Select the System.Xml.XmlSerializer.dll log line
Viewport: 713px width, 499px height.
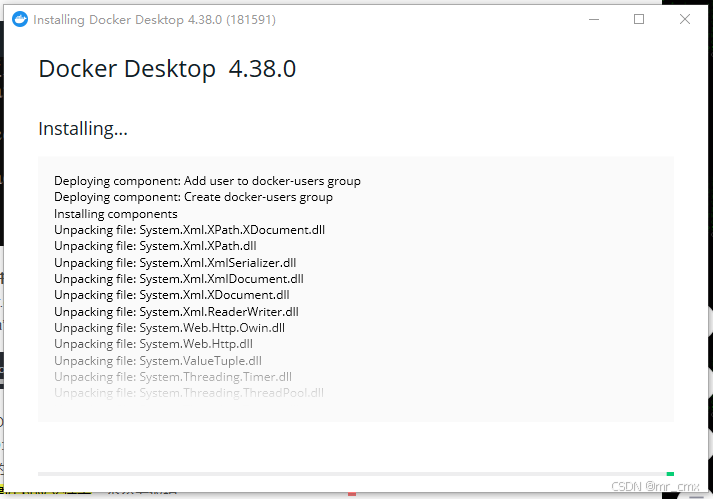175,263
